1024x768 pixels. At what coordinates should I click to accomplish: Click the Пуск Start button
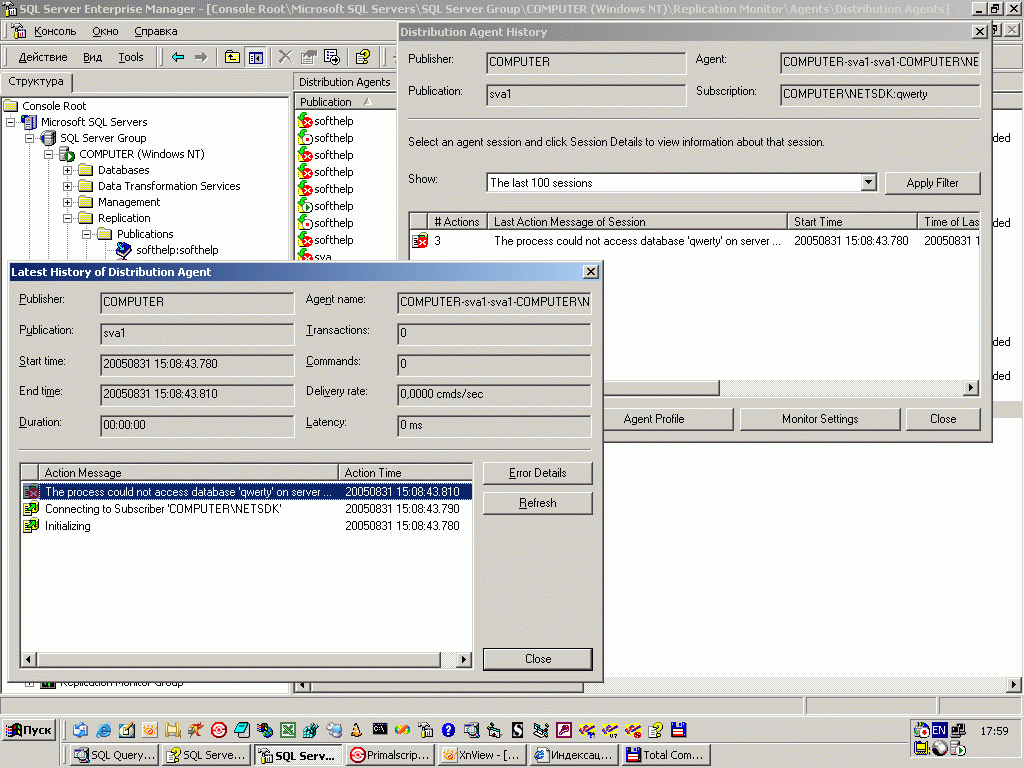pyautogui.click(x=29, y=730)
